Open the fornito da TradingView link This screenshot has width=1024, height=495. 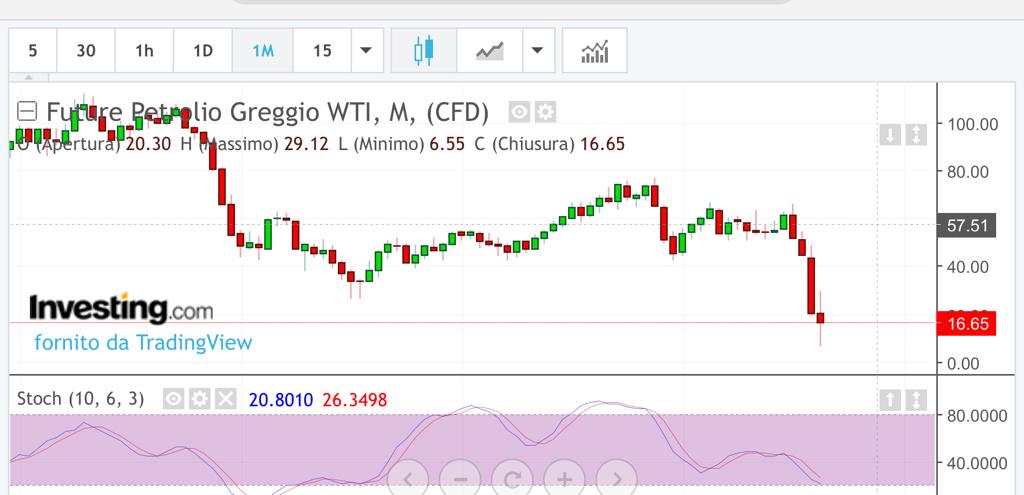click(x=143, y=342)
